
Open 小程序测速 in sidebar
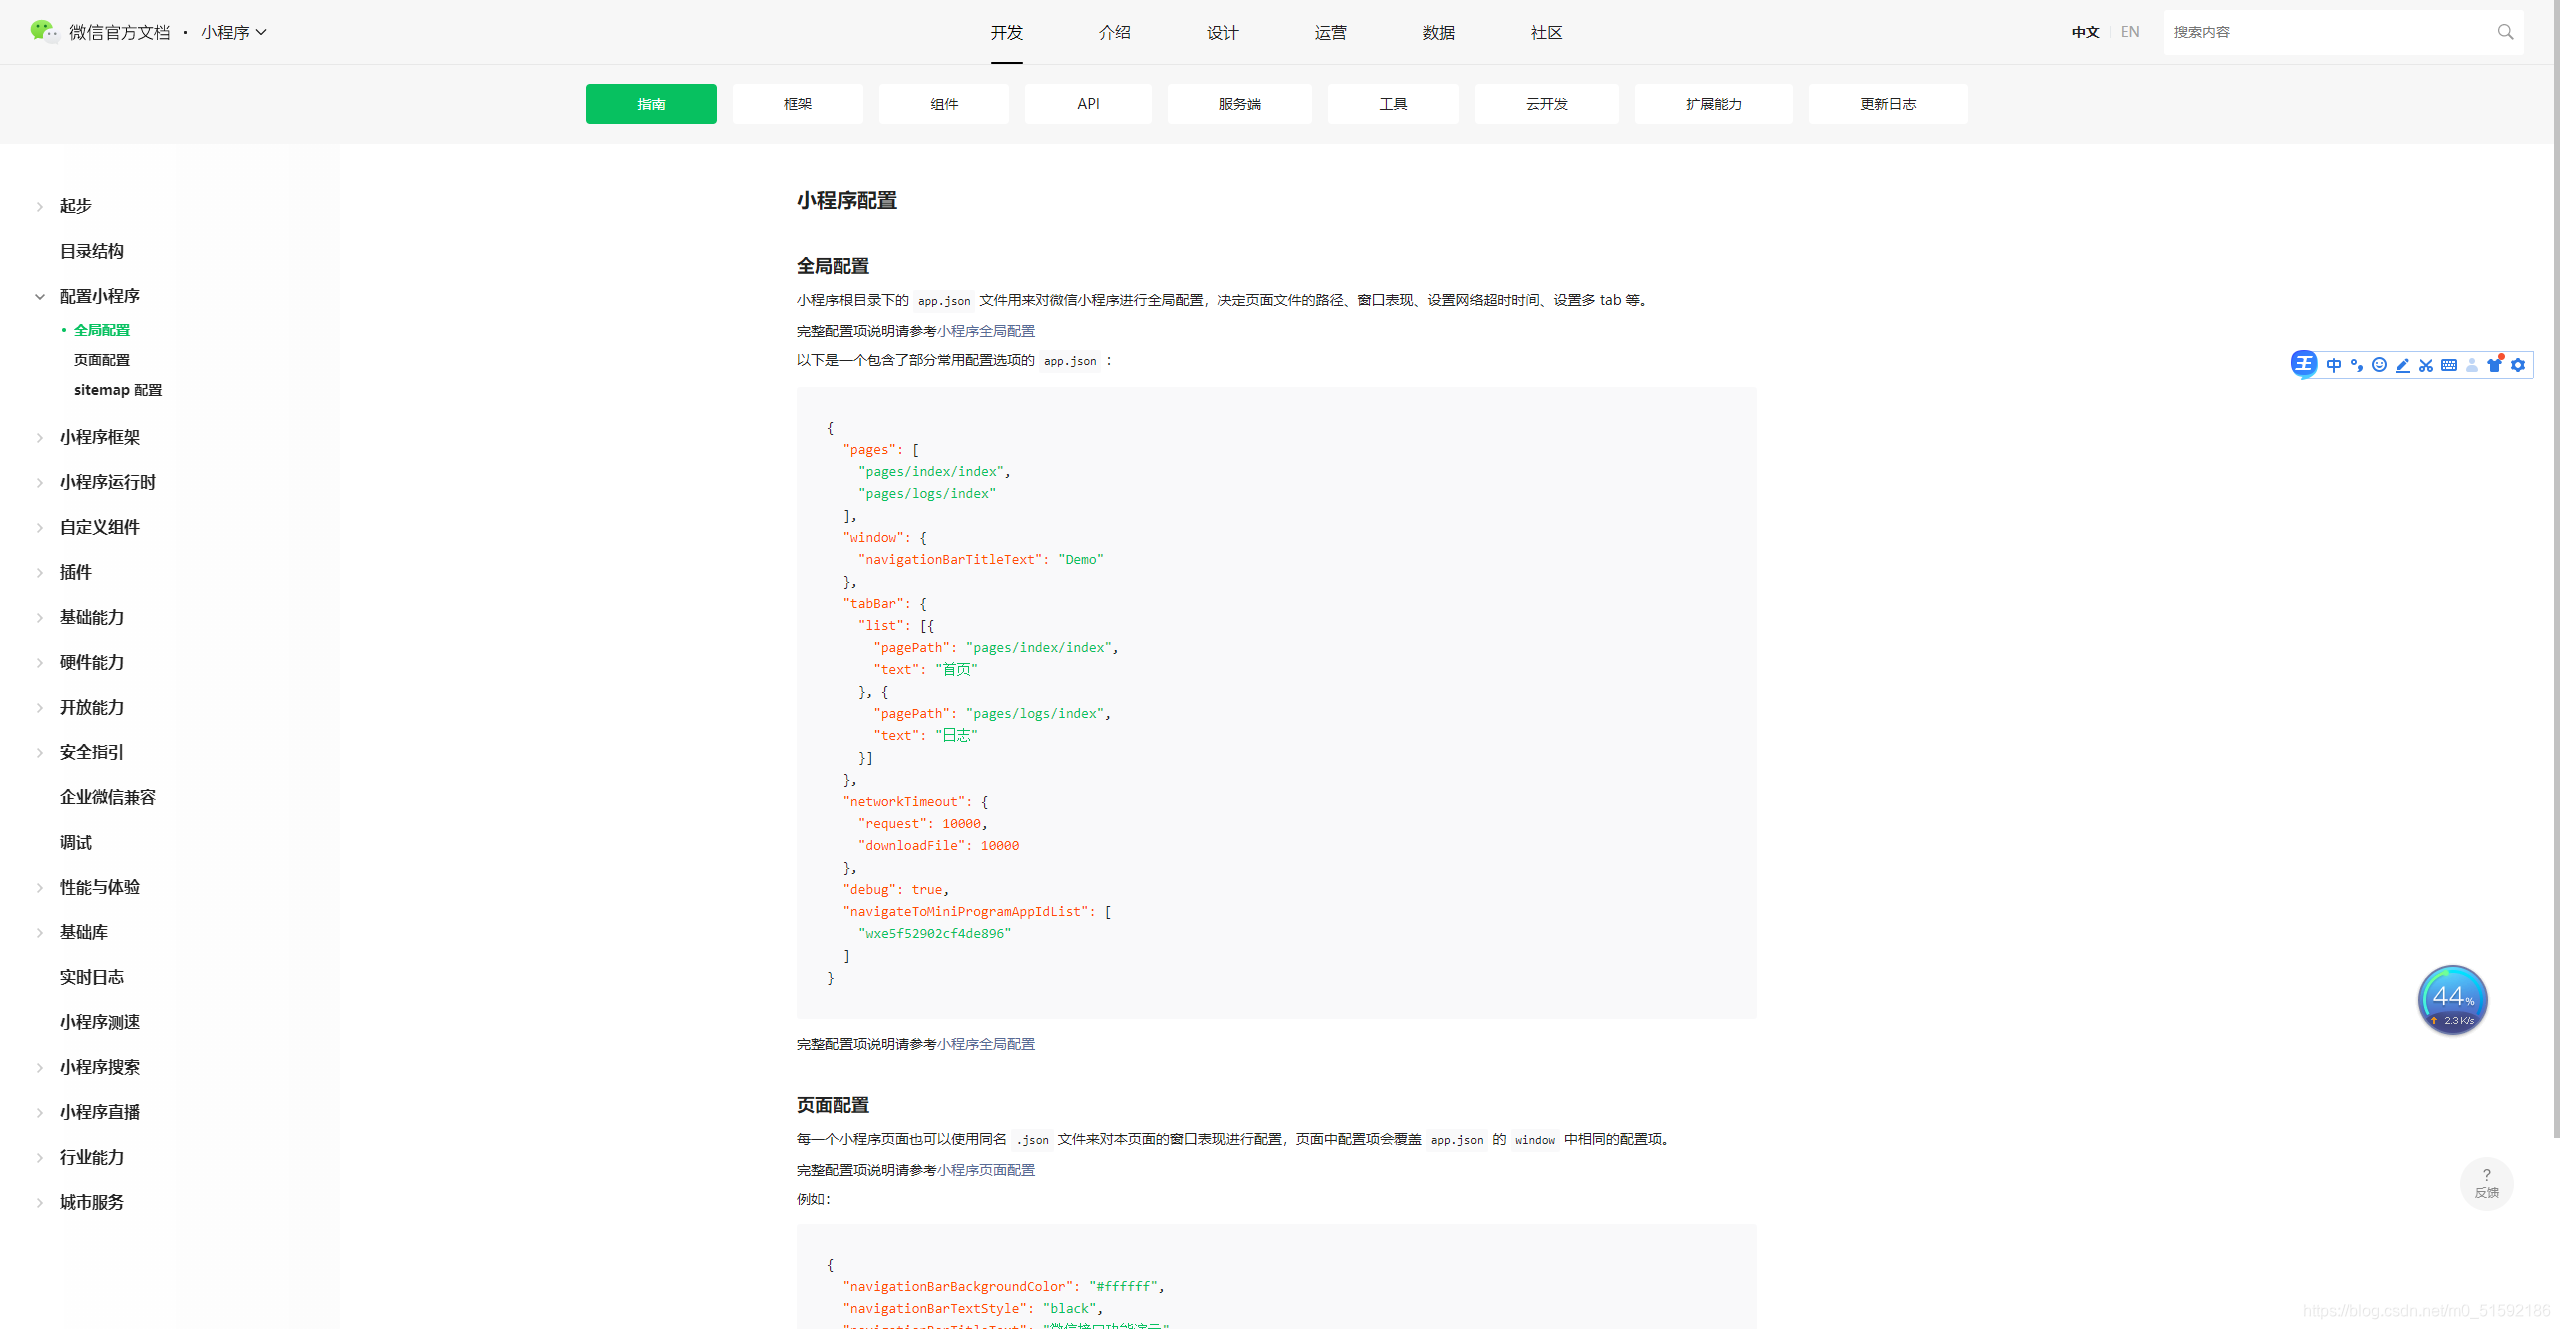[x=100, y=1022]
